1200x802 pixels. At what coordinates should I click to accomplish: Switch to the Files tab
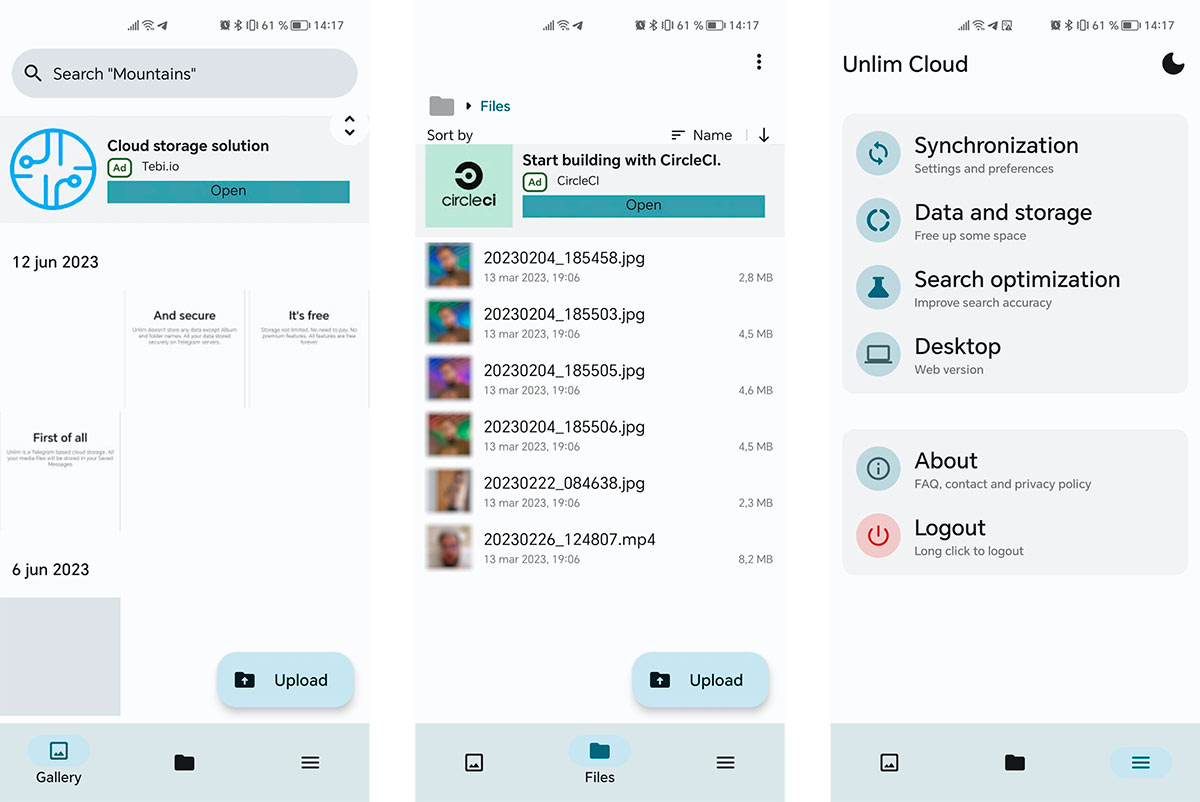click(x=599, y=761)
